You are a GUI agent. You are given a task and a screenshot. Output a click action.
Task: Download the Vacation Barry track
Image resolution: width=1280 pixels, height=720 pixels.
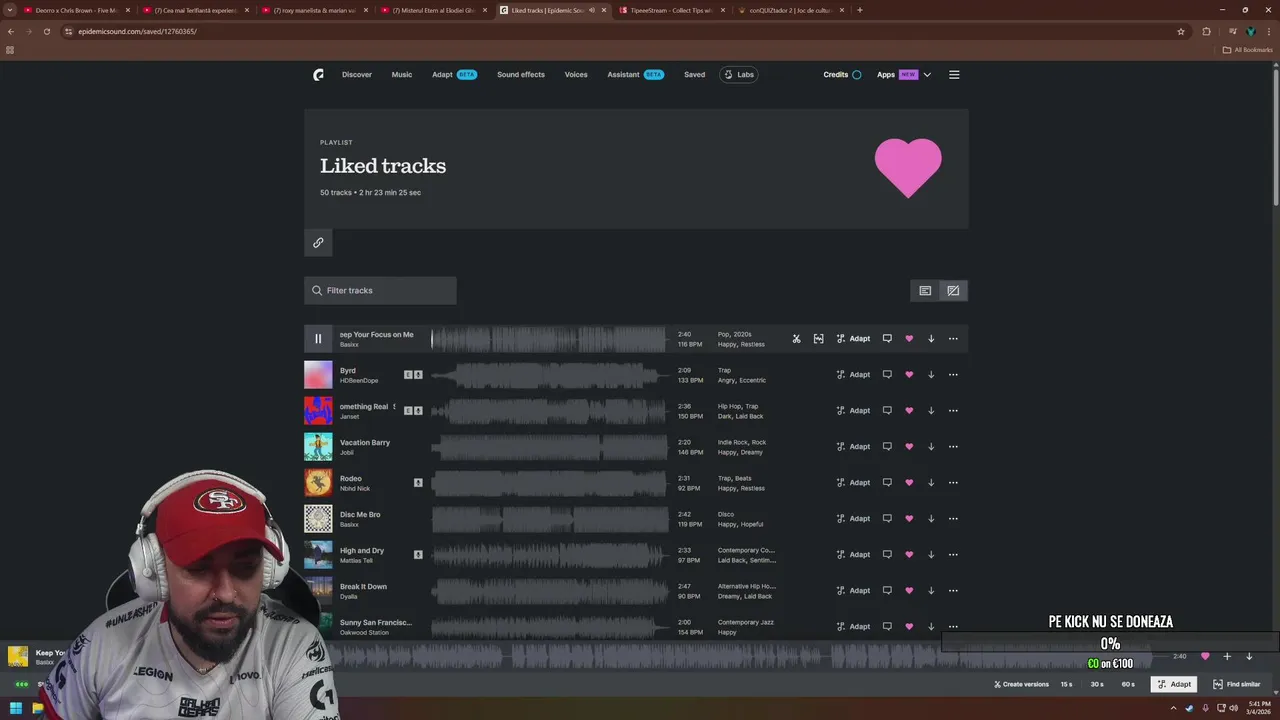point(931,447)
